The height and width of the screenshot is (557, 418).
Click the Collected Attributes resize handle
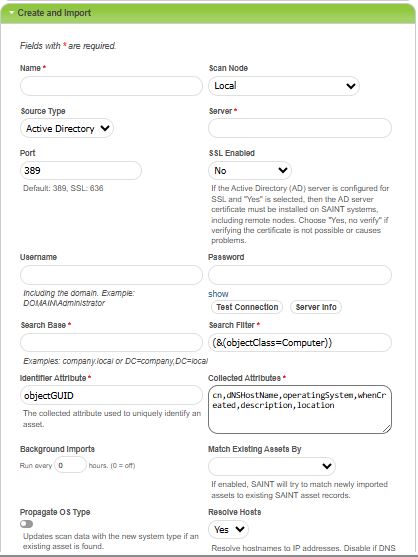tap(387, 429)
